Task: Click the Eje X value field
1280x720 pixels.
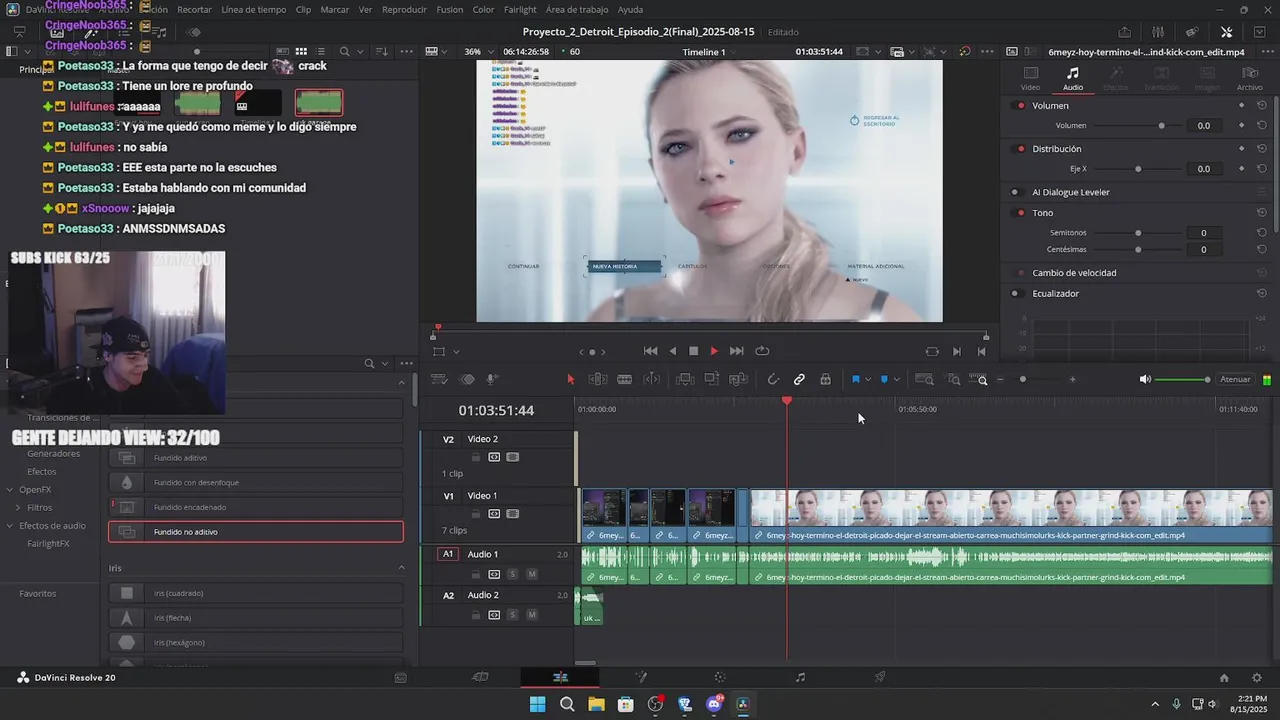Action: (1204, 169)
